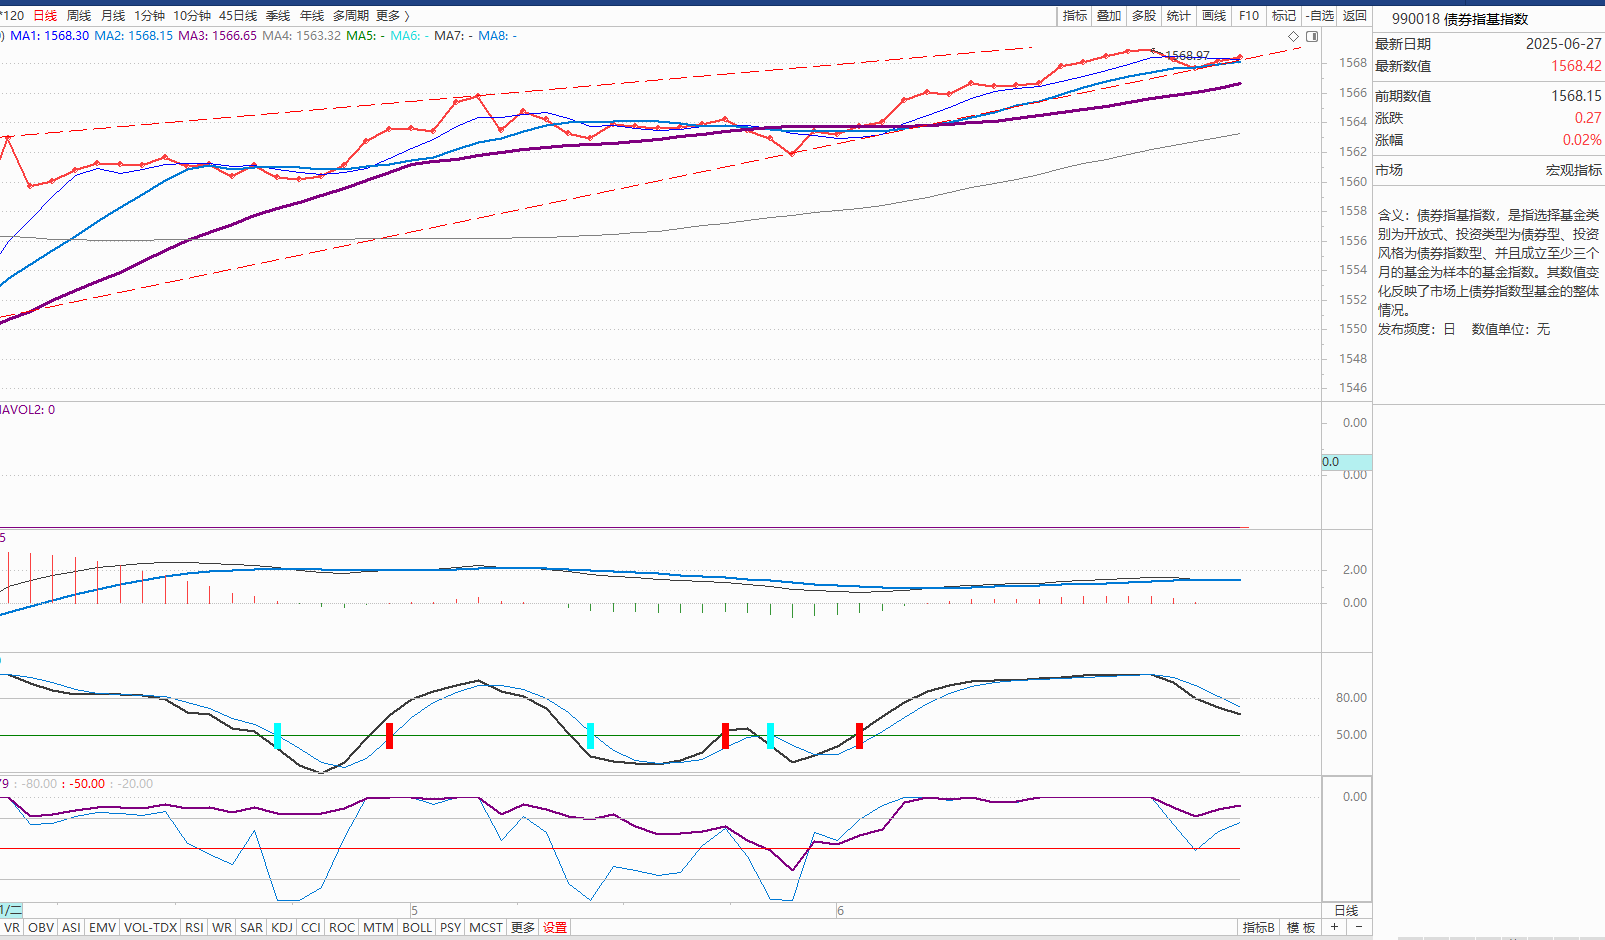Open the red 设置 settings link
This screenshot has height=940, width=1605.
point(555,928)
